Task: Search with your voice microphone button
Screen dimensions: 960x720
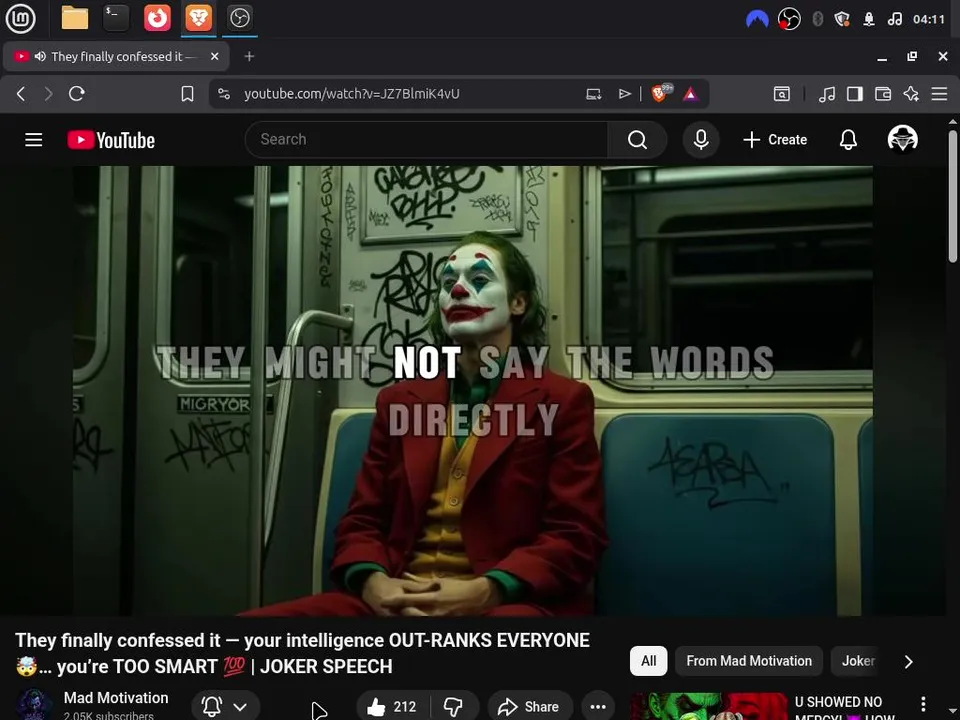Action: pos(701,140)
